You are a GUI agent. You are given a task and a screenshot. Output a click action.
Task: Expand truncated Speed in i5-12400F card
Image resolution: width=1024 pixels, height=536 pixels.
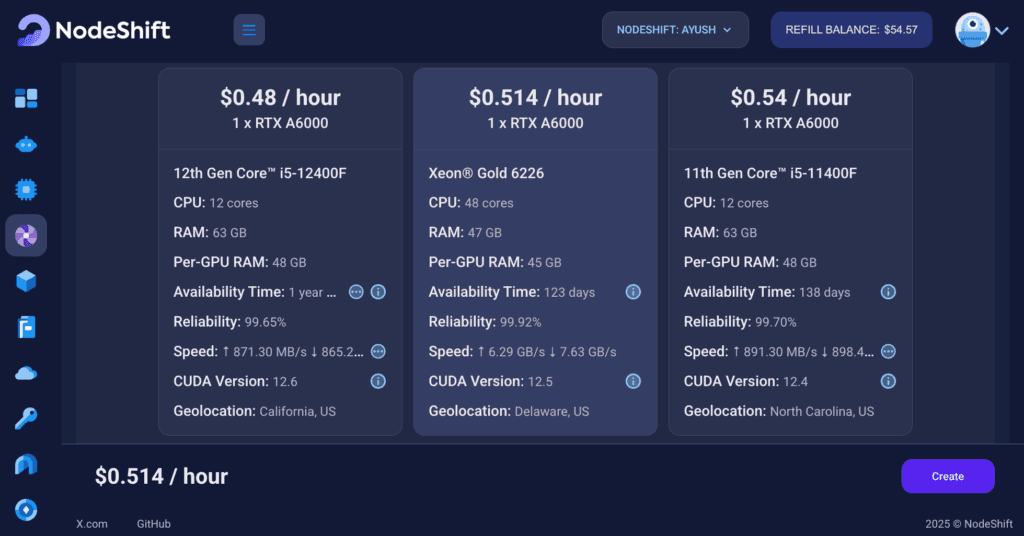pyautogui.click(x=378, y=351)
